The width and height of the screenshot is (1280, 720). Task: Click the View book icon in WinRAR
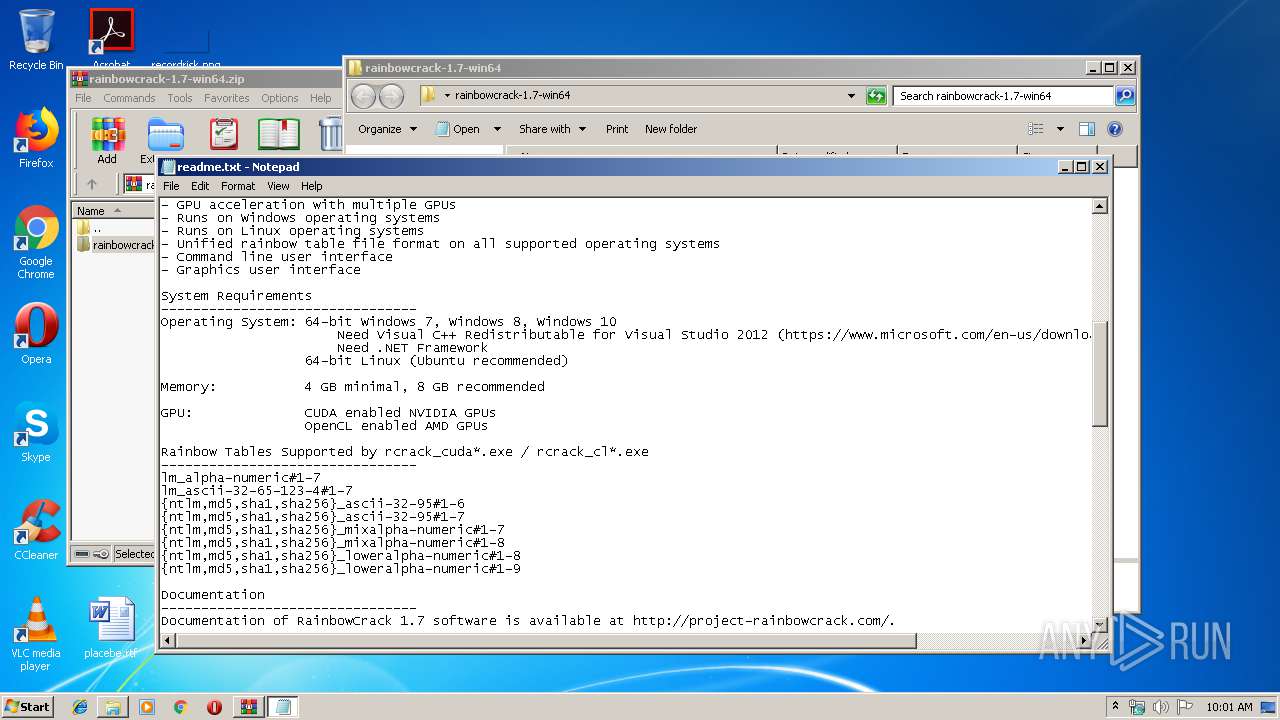click(279, 134)
